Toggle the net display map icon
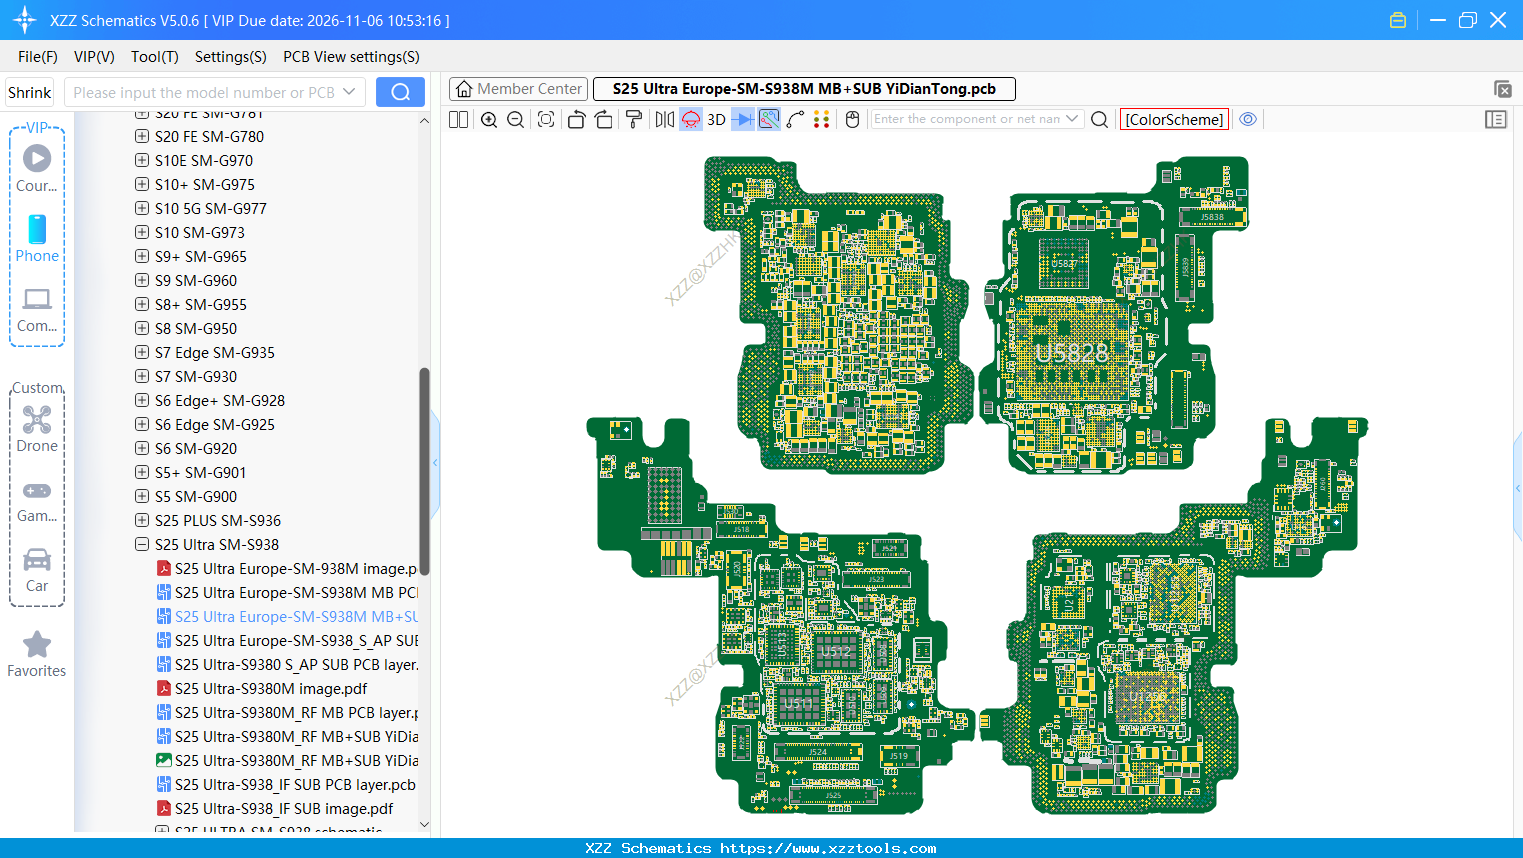Image resolution: width=1523 pixels, height=858 pixels. pyautogui.click(x=769, y=119)
